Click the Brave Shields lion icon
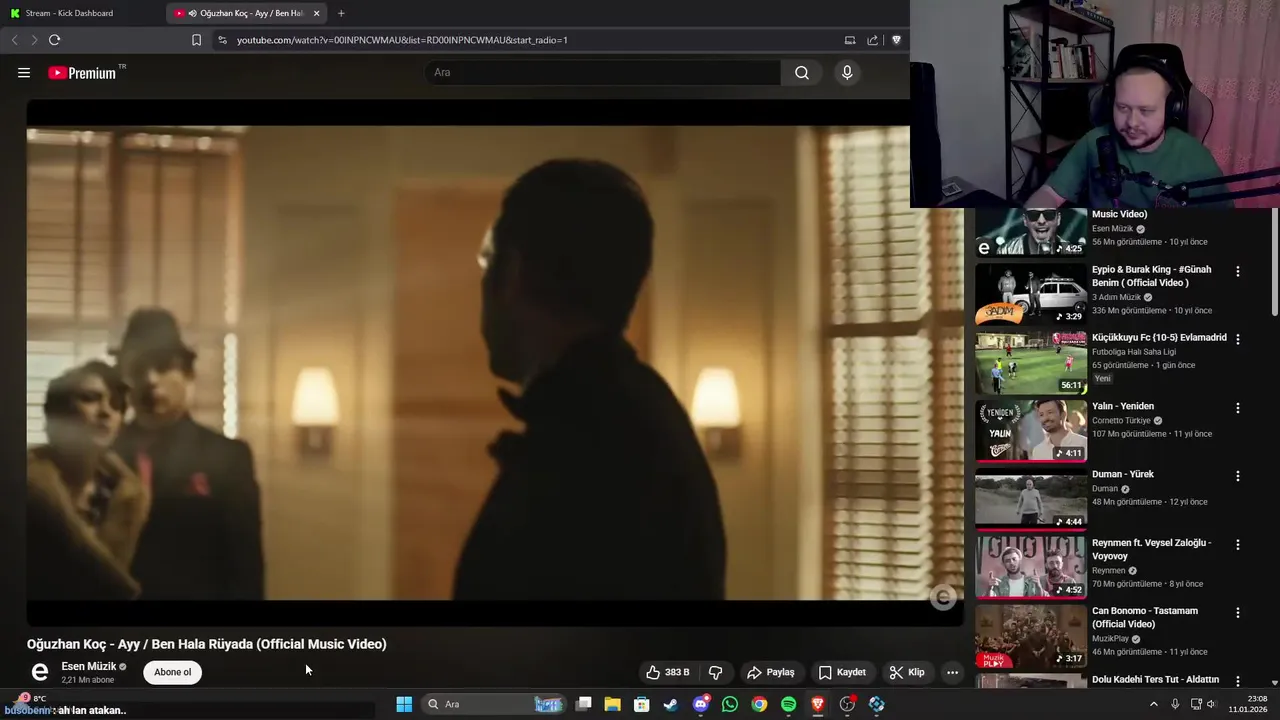This screenshot has height=720, width=1280. [896, 40]
